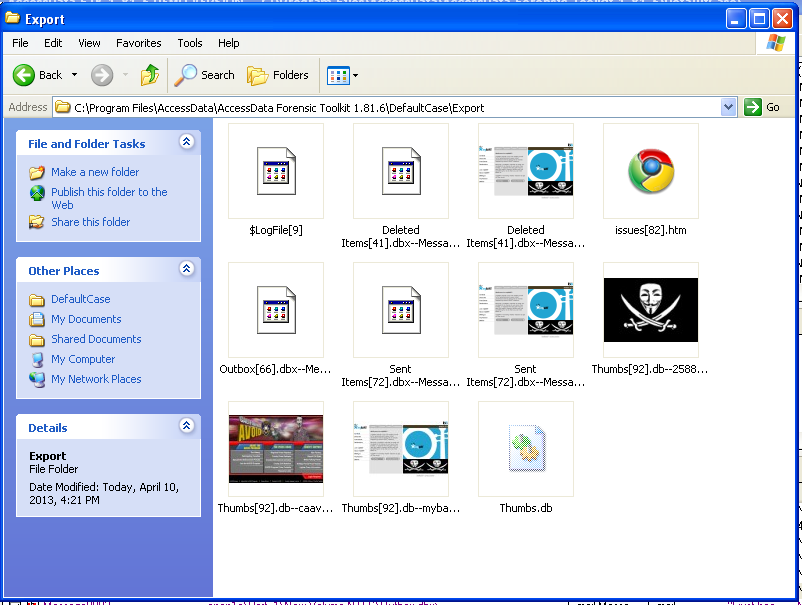
Task: Click the Up folder toolbar icon
Action: (150, 75)
